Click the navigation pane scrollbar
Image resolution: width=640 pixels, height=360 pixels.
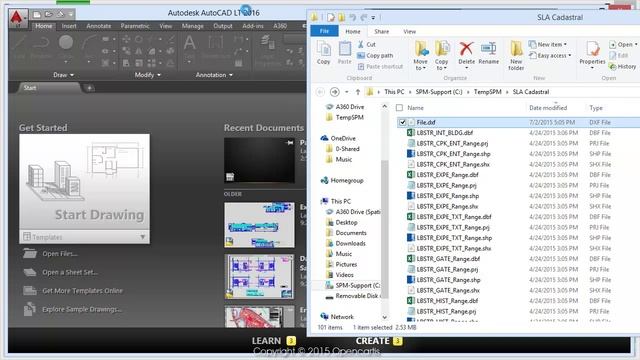coord(384,229)
